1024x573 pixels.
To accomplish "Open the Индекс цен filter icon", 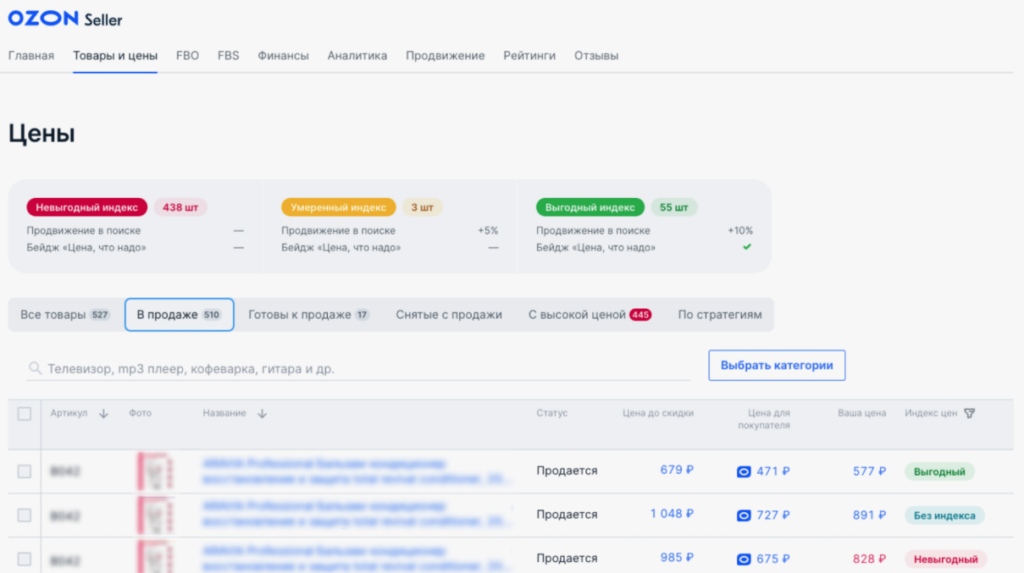I will 970,413.
